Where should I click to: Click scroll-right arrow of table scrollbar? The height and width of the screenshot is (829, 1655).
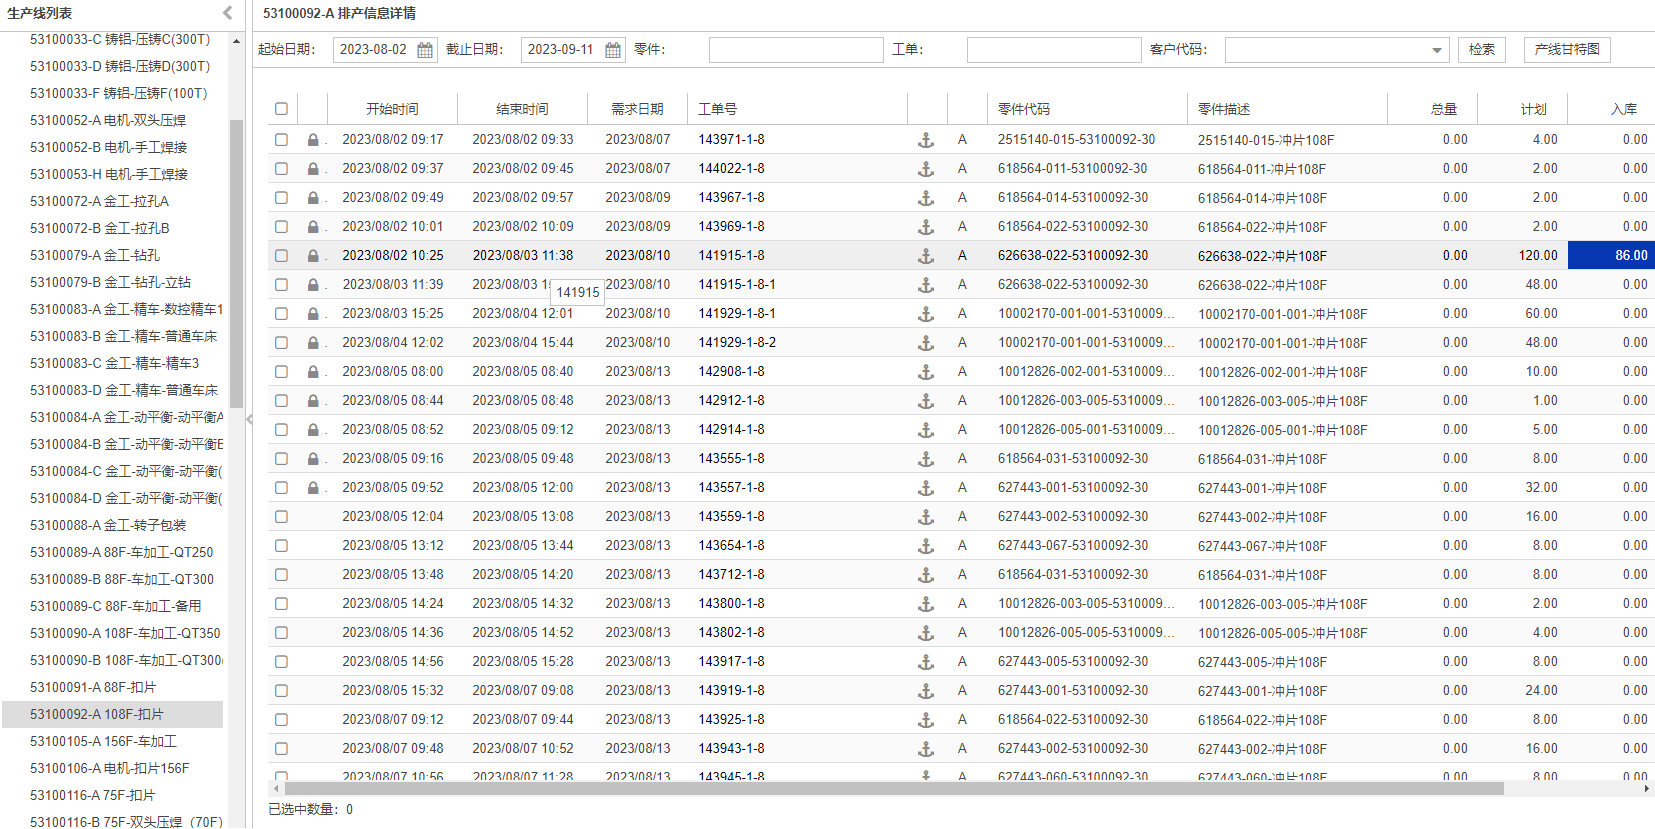1647,789
